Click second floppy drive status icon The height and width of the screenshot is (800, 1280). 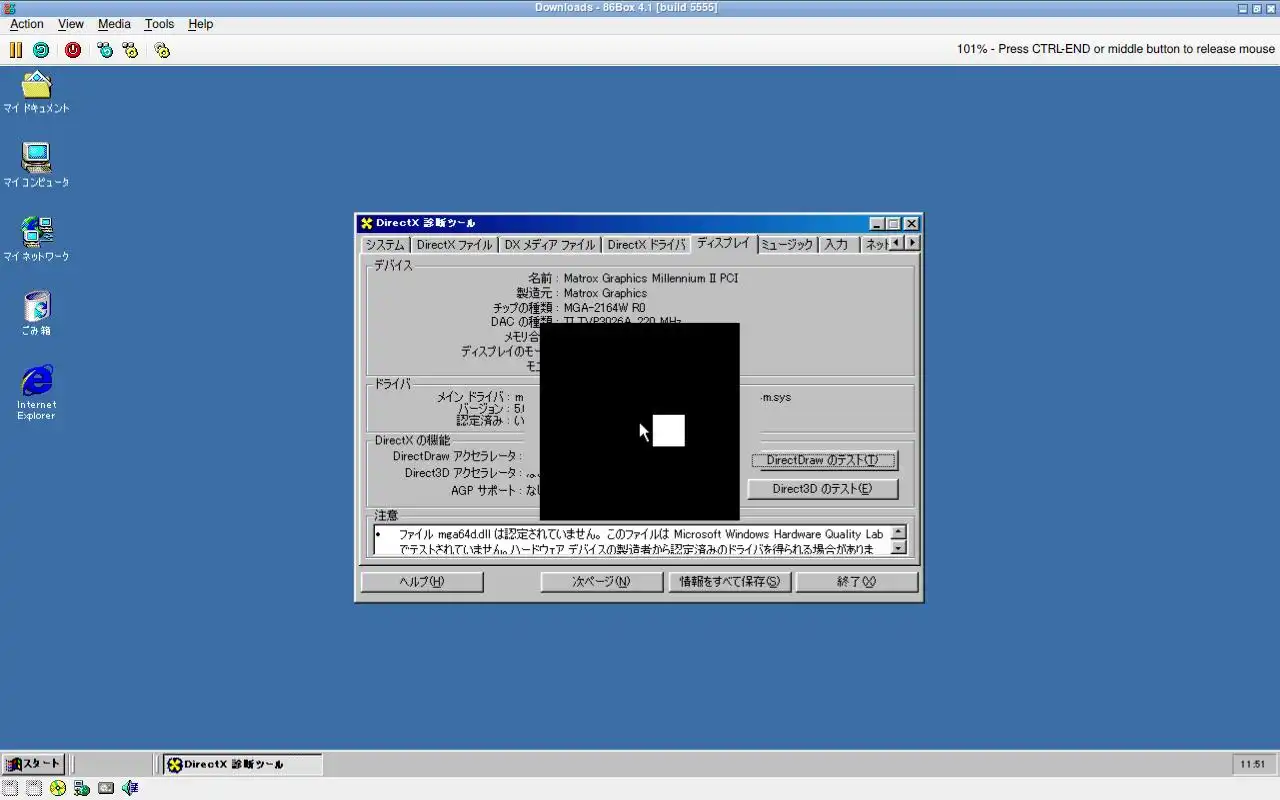click(34, 788)
